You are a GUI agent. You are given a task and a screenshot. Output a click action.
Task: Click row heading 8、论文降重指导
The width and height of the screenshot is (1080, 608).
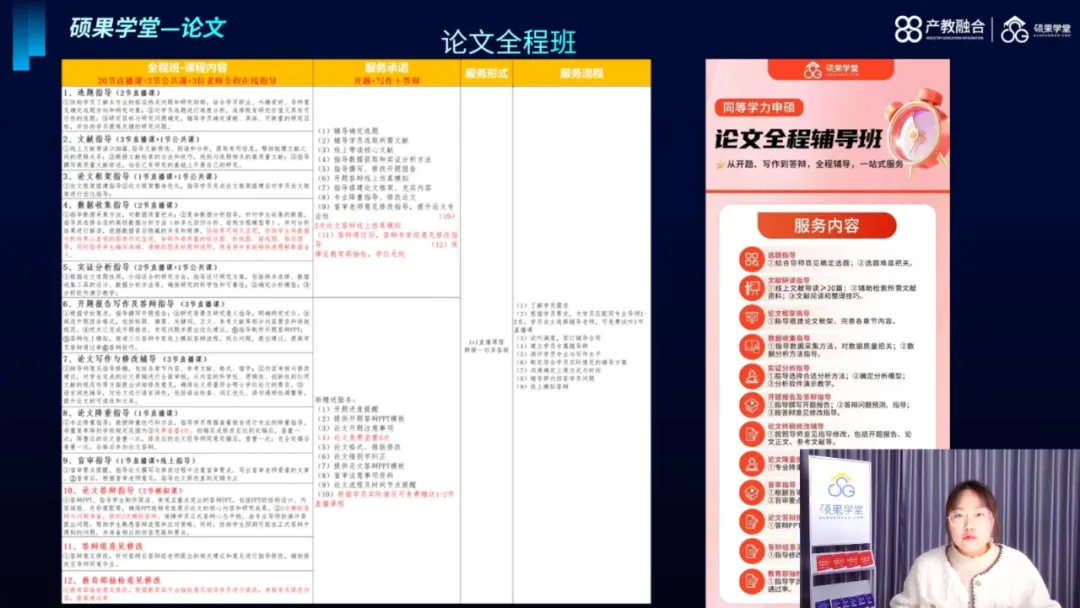121,413
